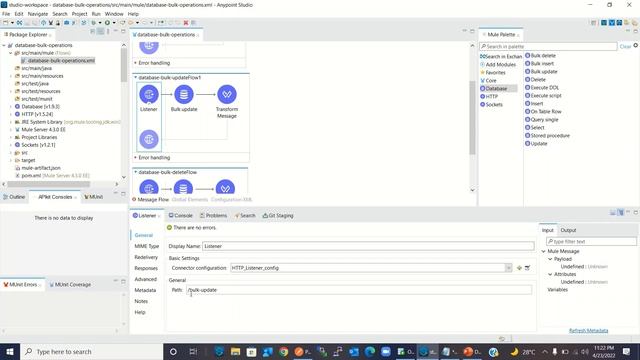Select the Transform Message node in updateFlow1
This screenshot has height=360, width=640.
[227, 95]
